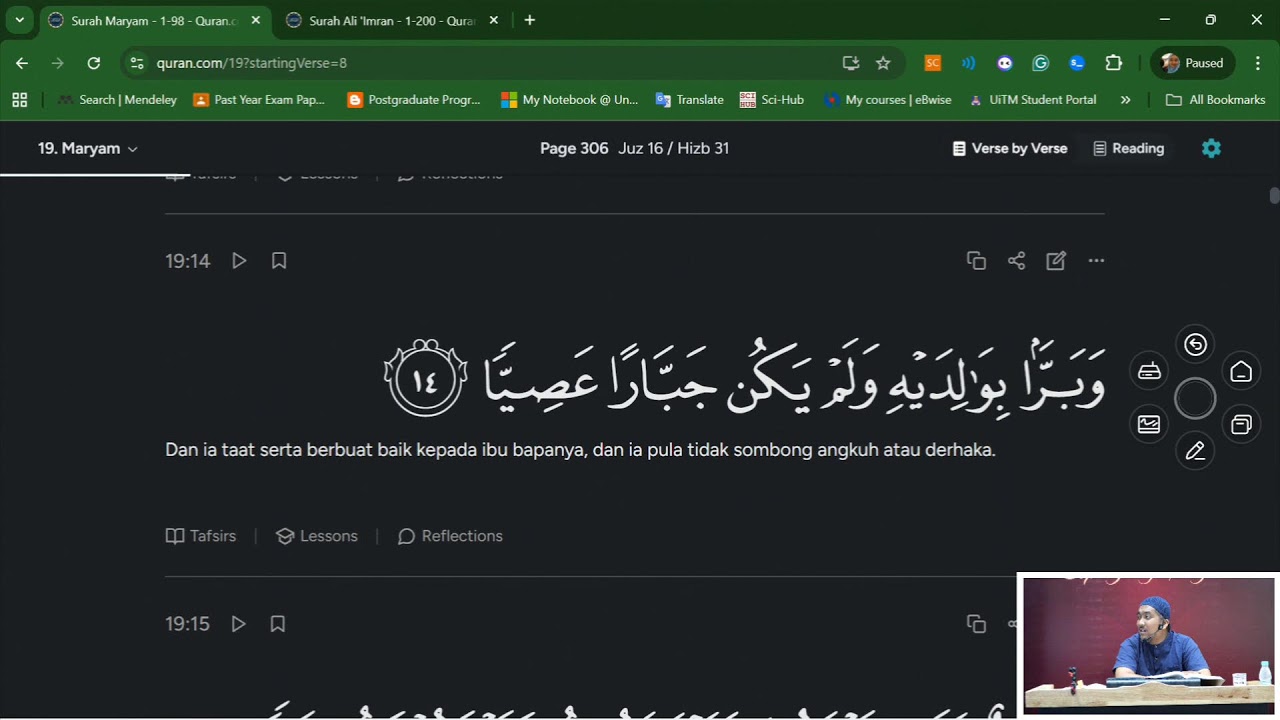Open Quran.com settings gear
Viewport: 1280px width, 720px height.
tap(1211, 148)
